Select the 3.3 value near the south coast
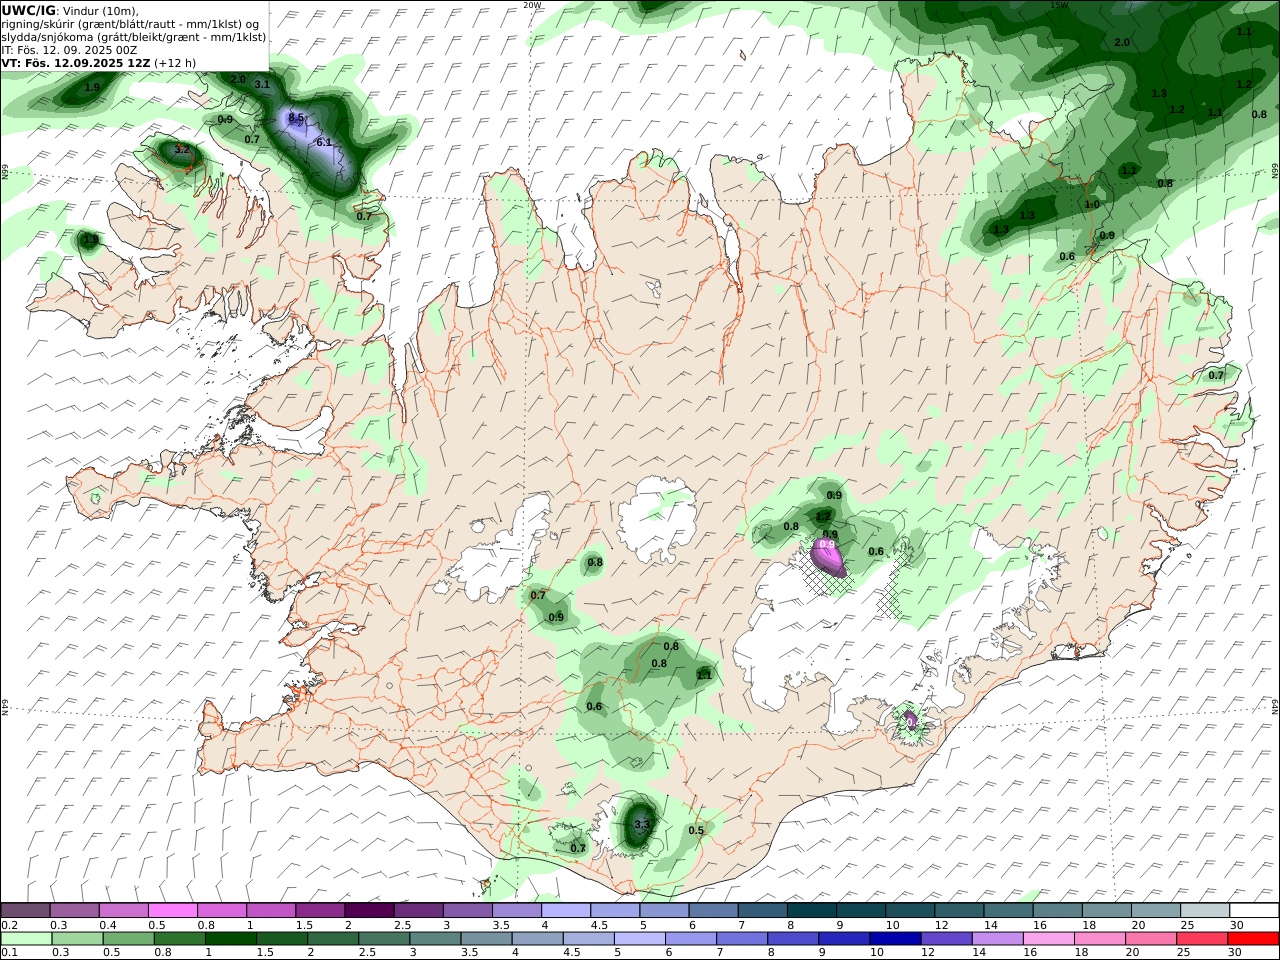This screenshot has height=960, width=1280. [642, 826]
